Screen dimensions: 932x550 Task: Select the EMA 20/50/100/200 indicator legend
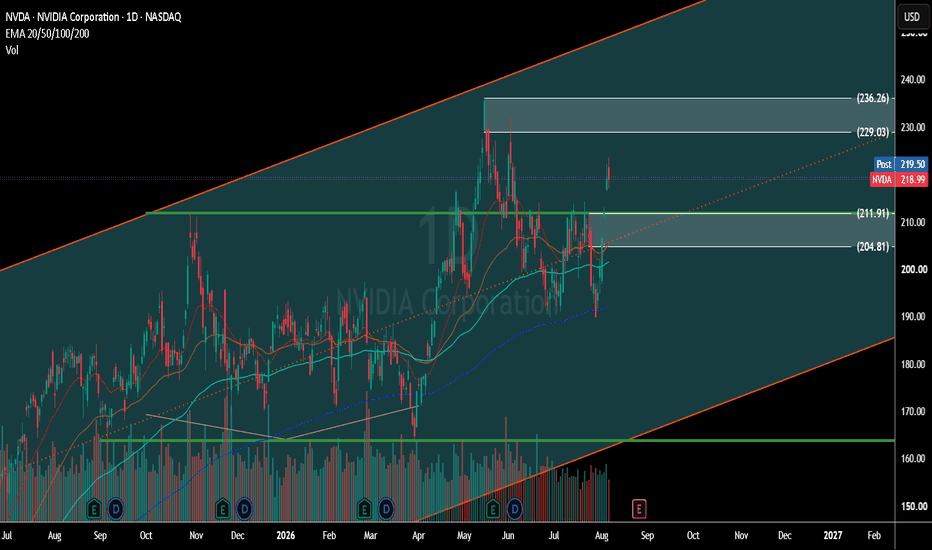pyautogui.click(x=48, y=33)
